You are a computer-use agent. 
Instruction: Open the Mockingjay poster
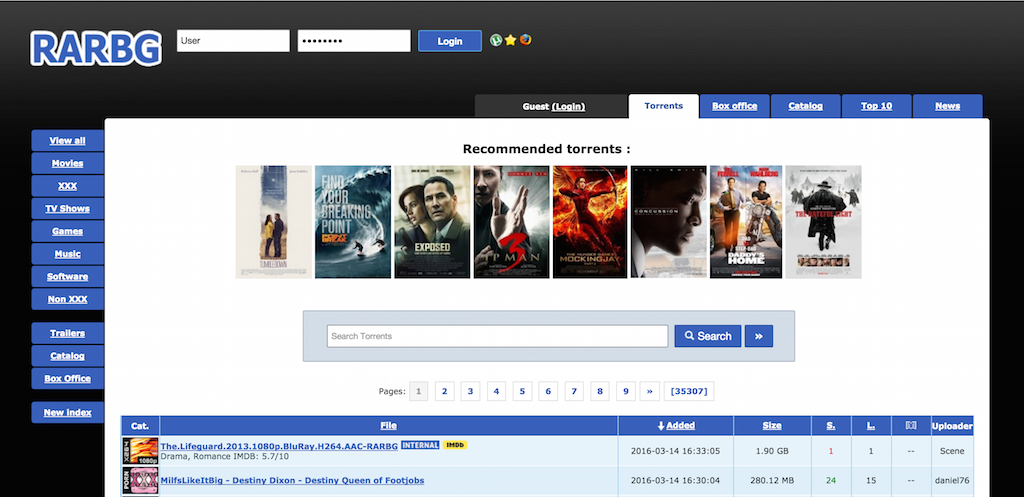(x=590, y=221)
